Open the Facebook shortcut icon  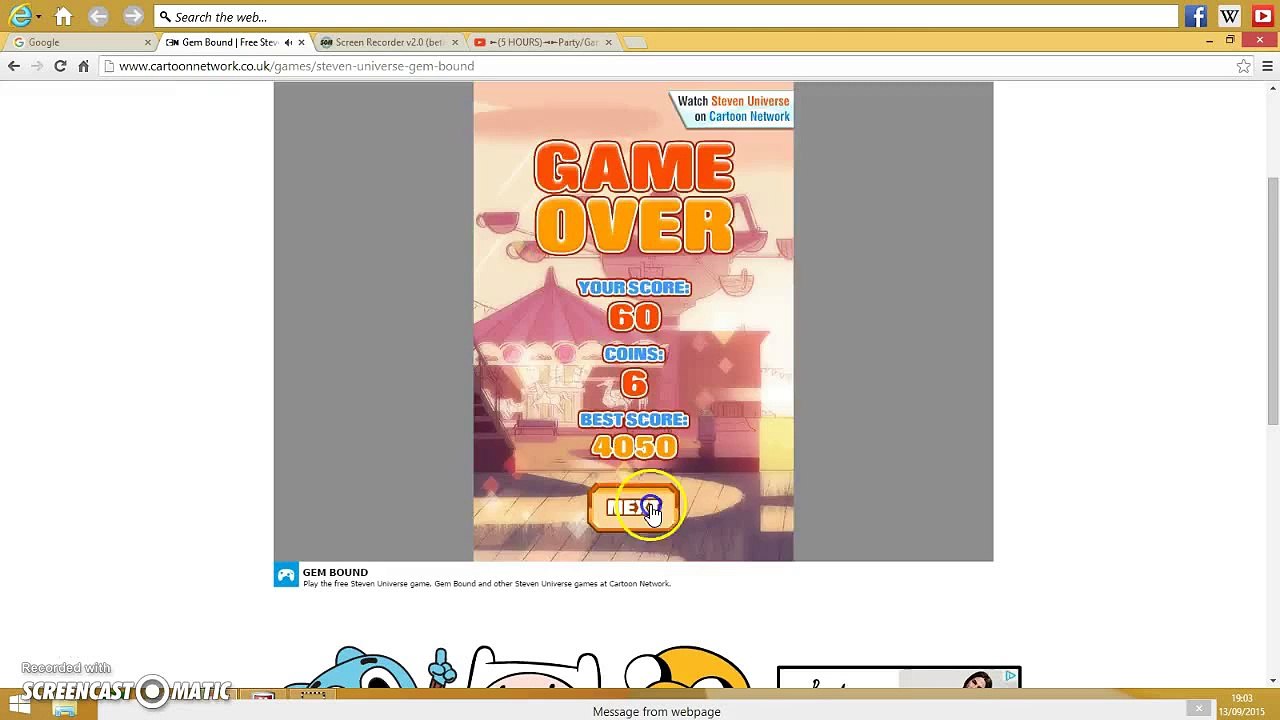click(x=1195, y=16)
